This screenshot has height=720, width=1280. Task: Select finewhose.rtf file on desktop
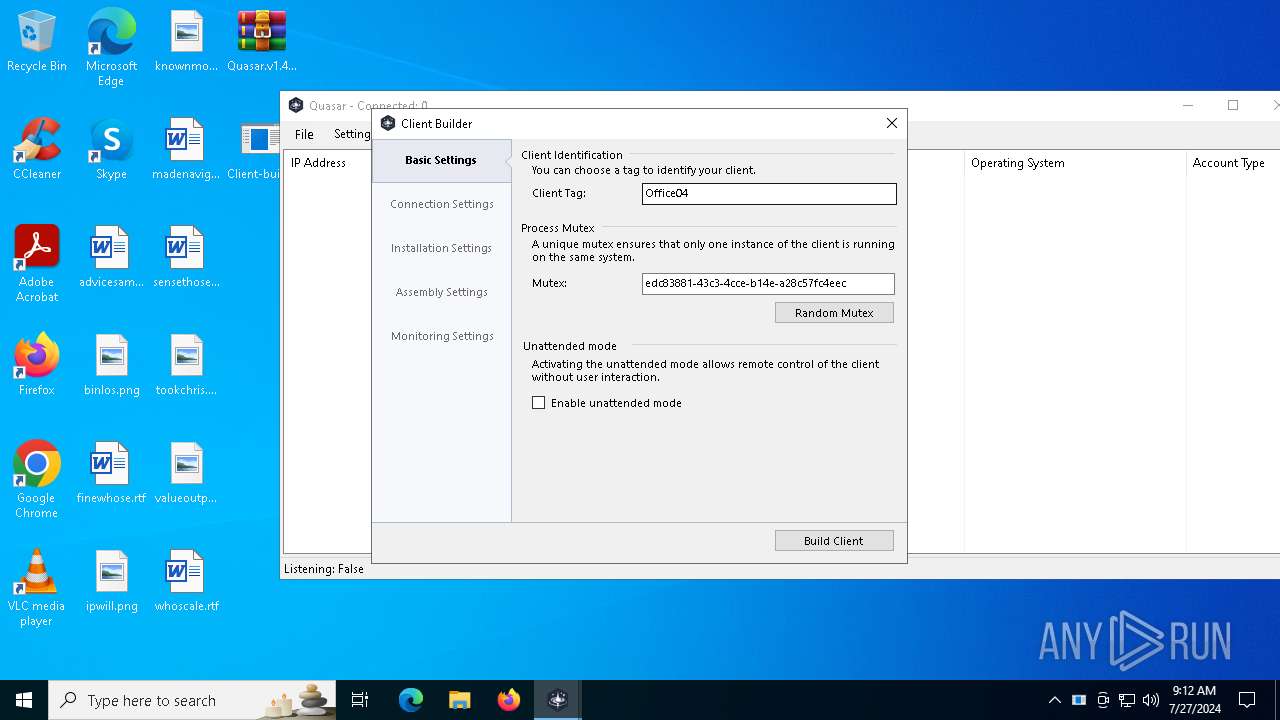coord(111,474)
